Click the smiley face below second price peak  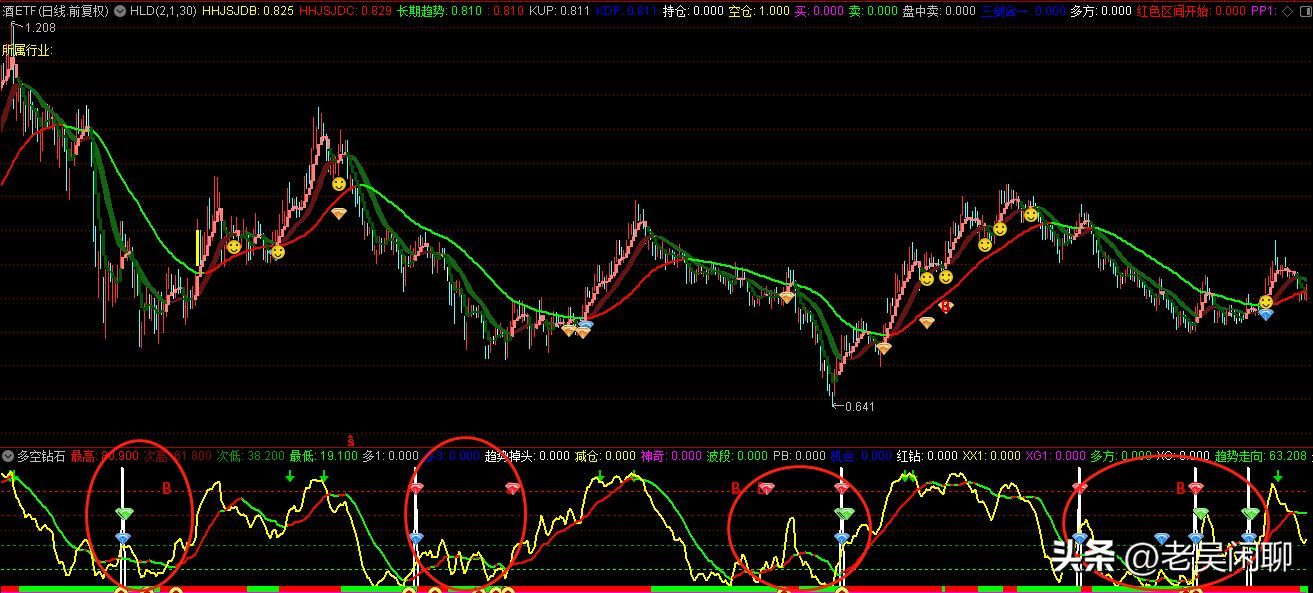[x=340, y=185]
